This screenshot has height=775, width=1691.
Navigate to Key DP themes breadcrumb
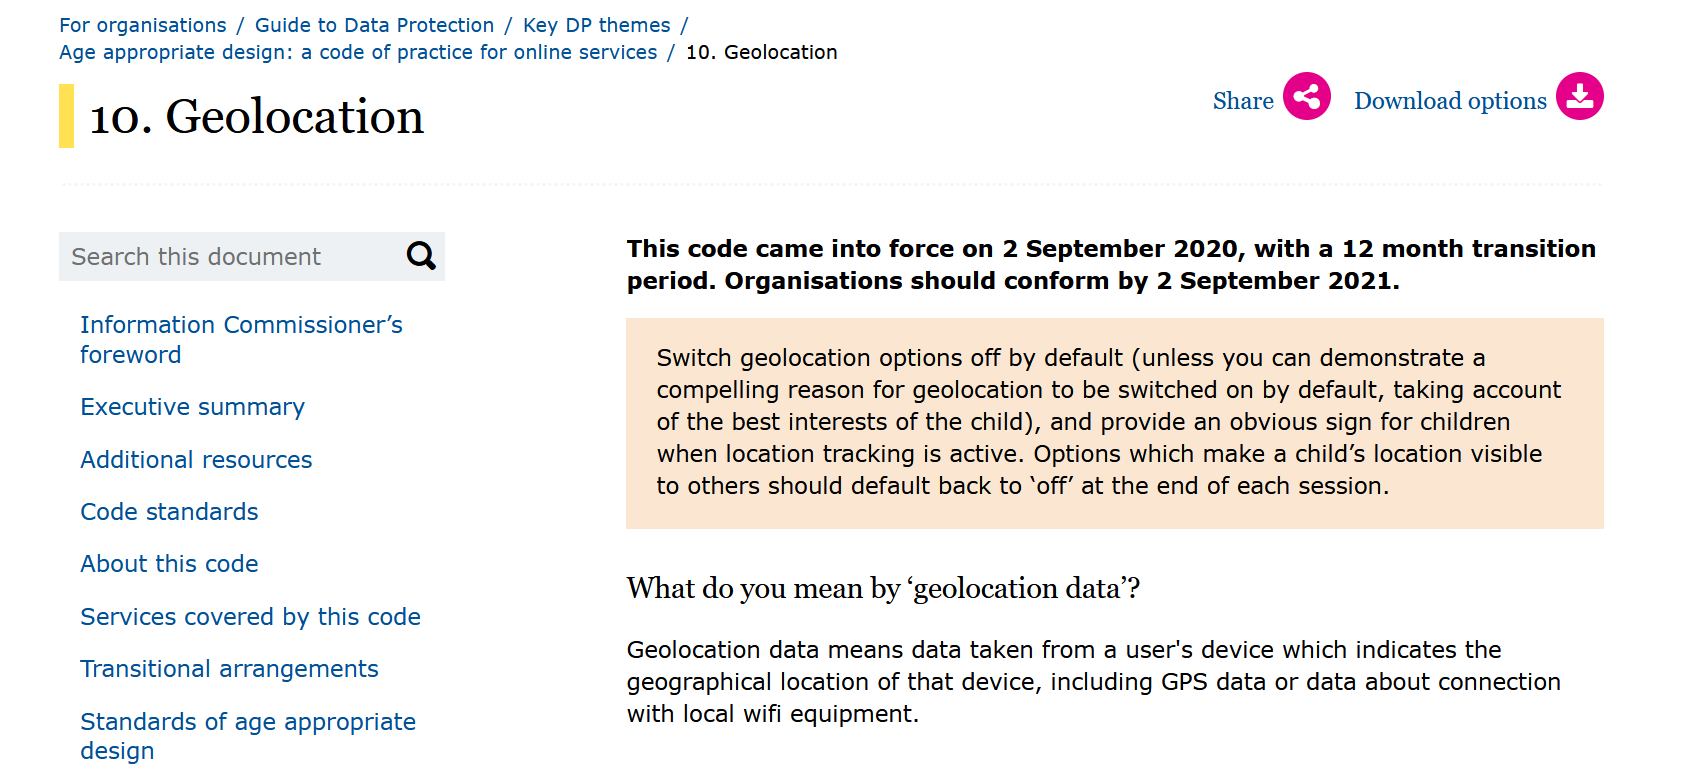596,25
